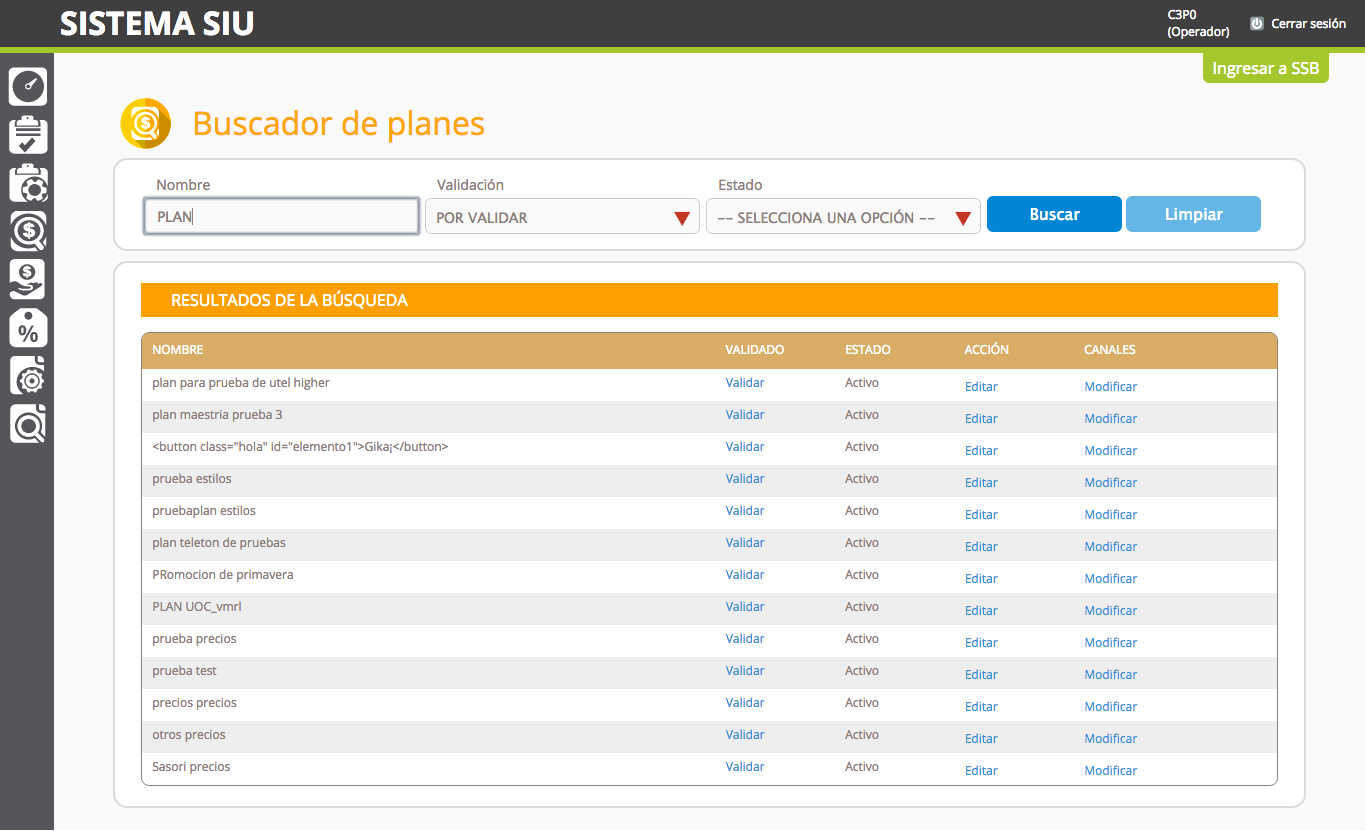Screen dimensions: 1365x831
Task: Click Modificar for prueba estilos
Action: pos(1111,483)
